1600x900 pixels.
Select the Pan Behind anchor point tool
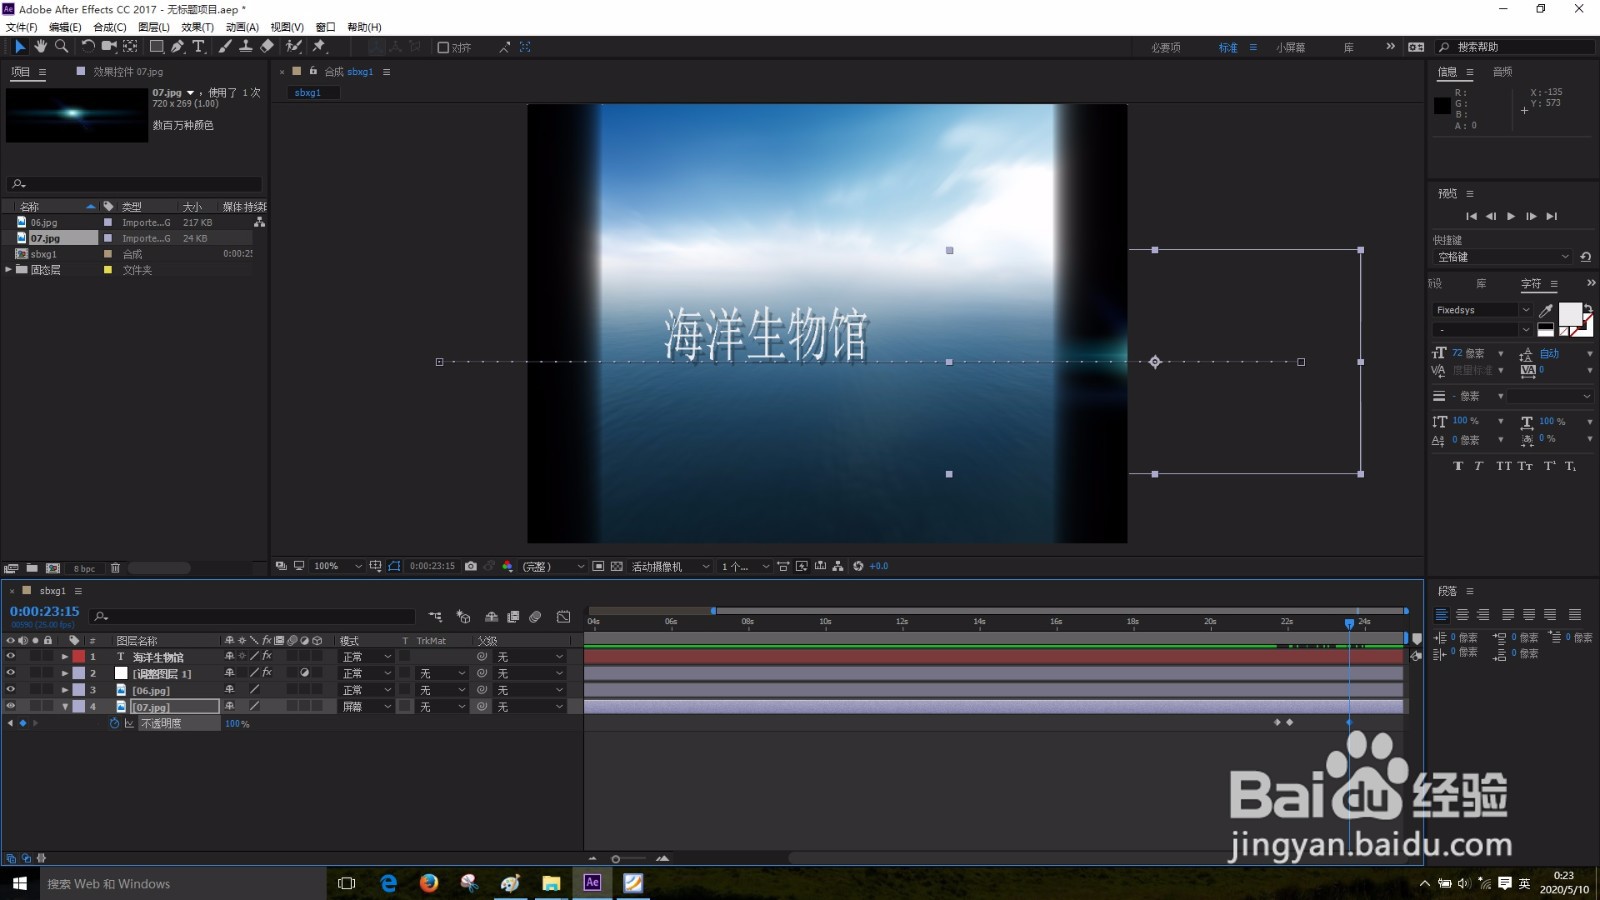coord(130,46)
